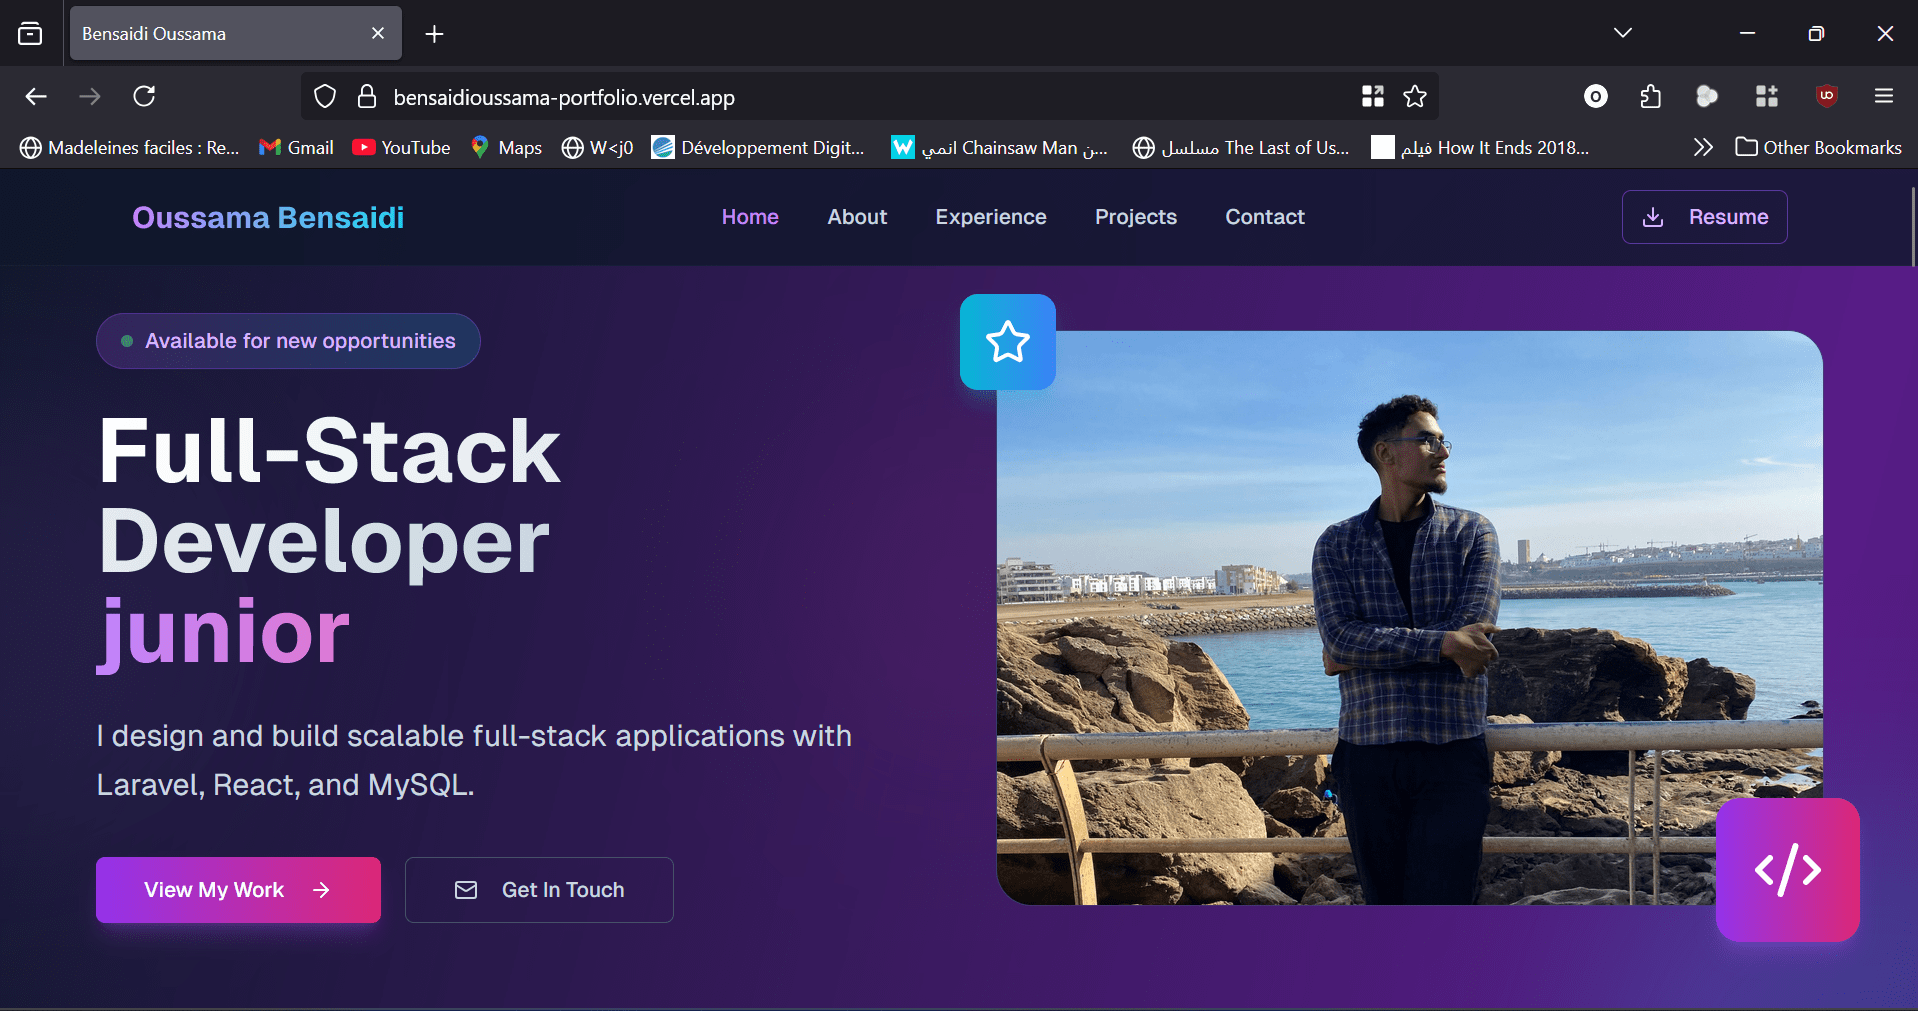The width and height of the screenshot is (1918, 1011).
Task: Open the Extensions puzzle-piece icon
Action: 1651,97
